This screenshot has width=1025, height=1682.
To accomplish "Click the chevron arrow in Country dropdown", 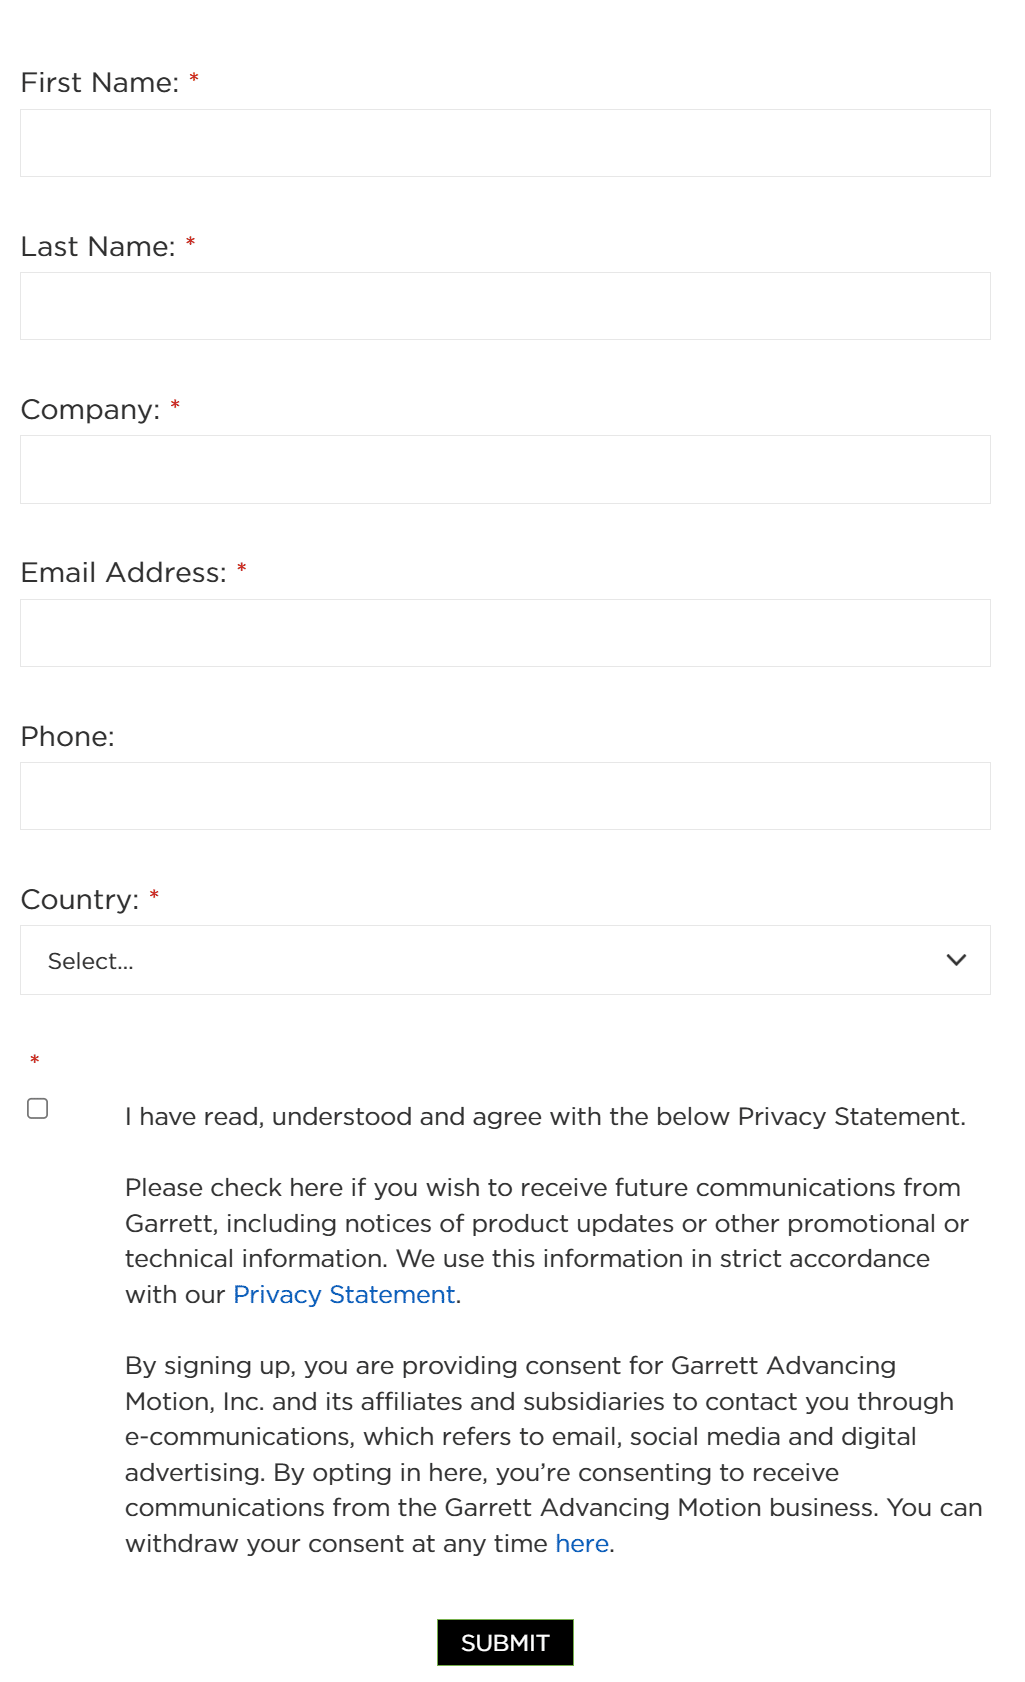I will click(956, 960).
